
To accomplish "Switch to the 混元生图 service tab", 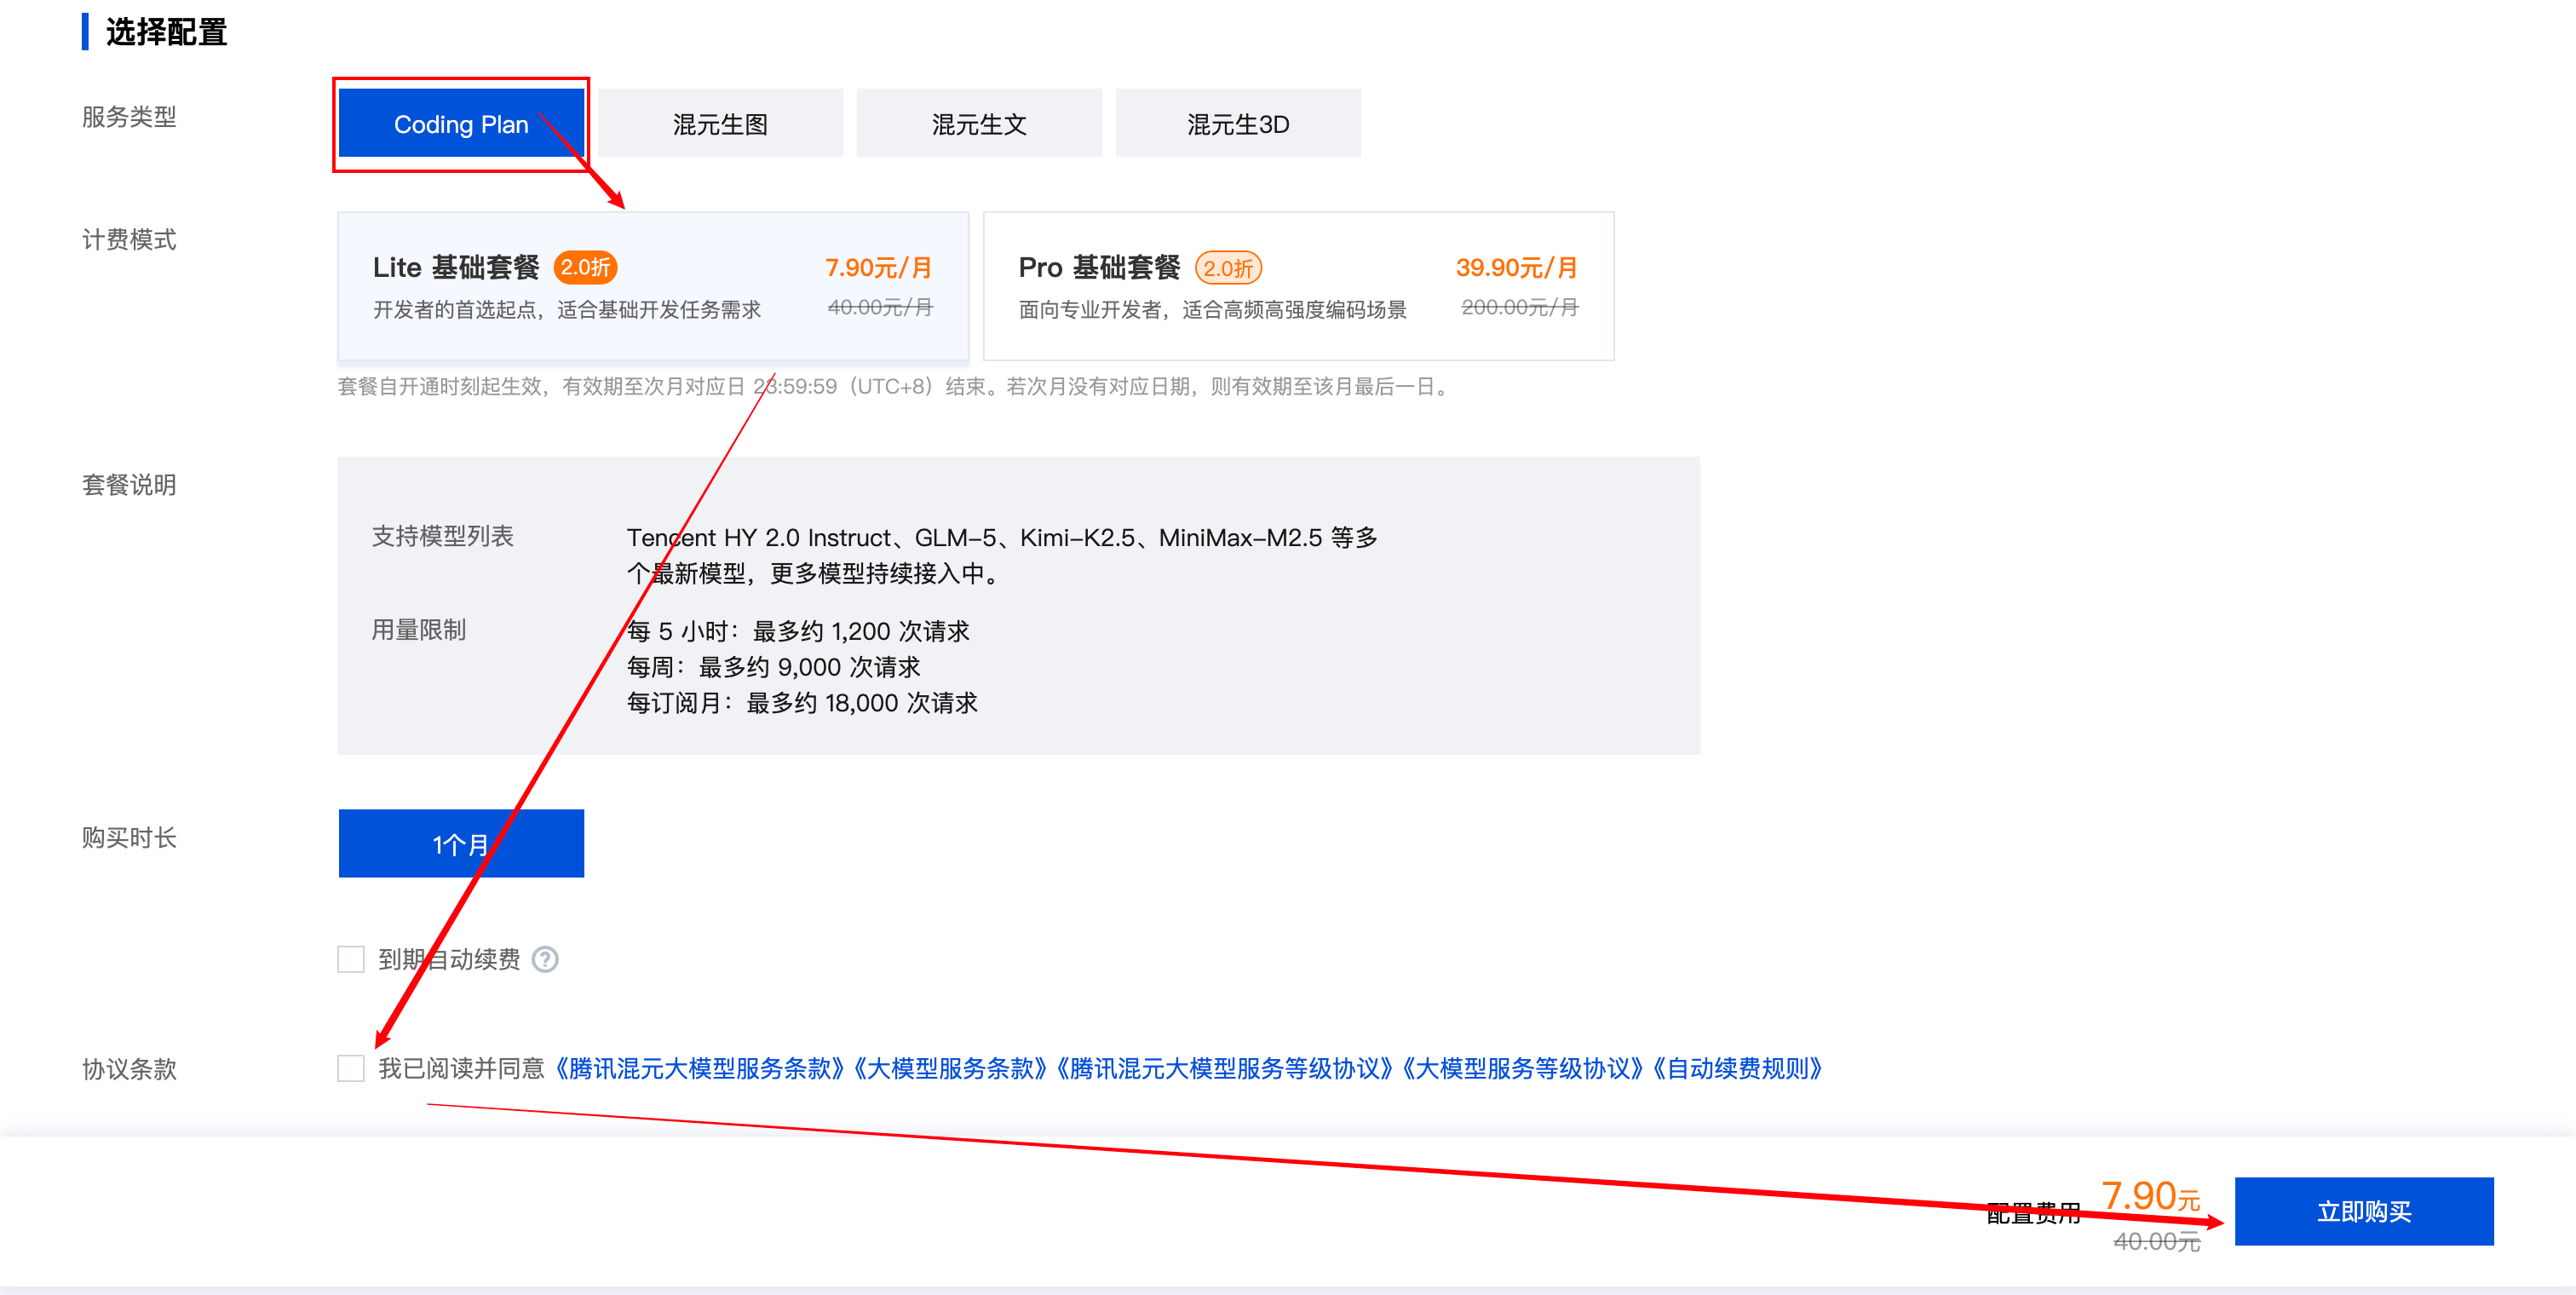I will 718,123.
